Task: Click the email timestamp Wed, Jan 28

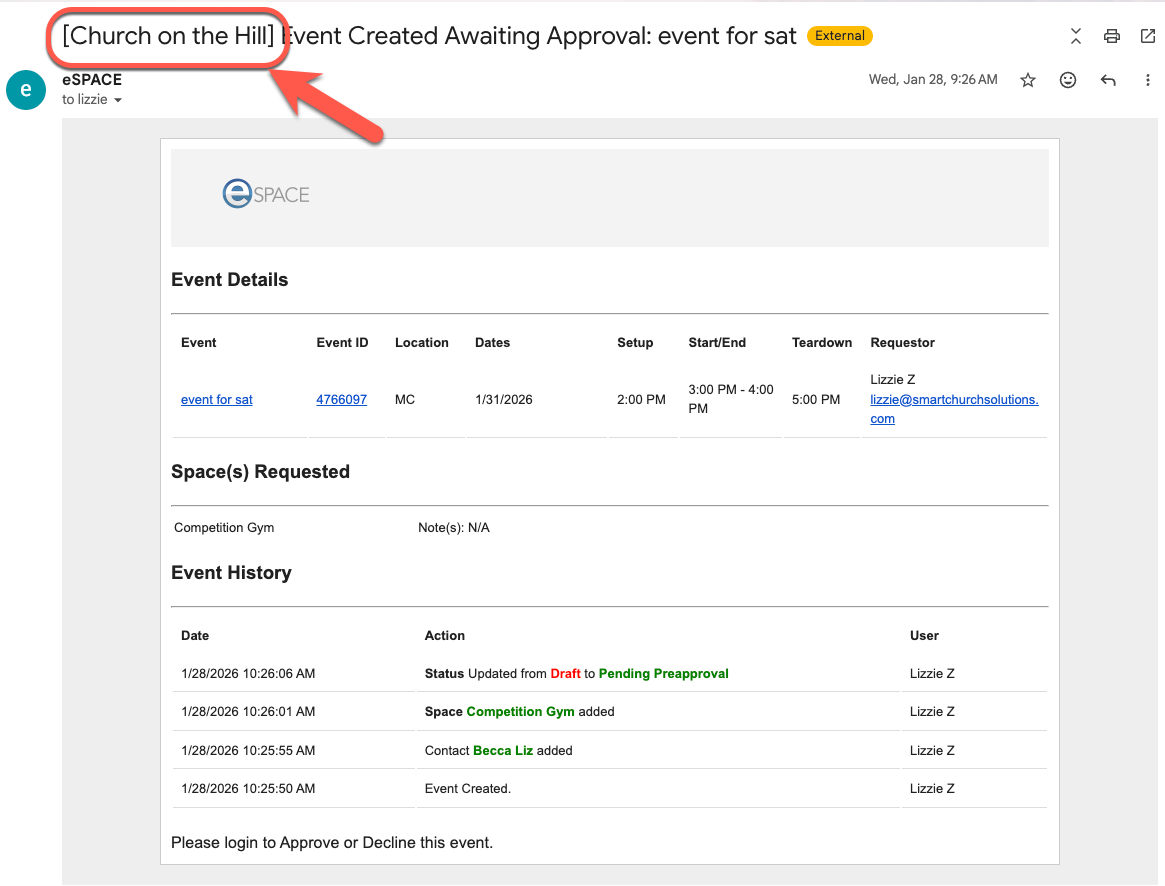Action: 932,80
